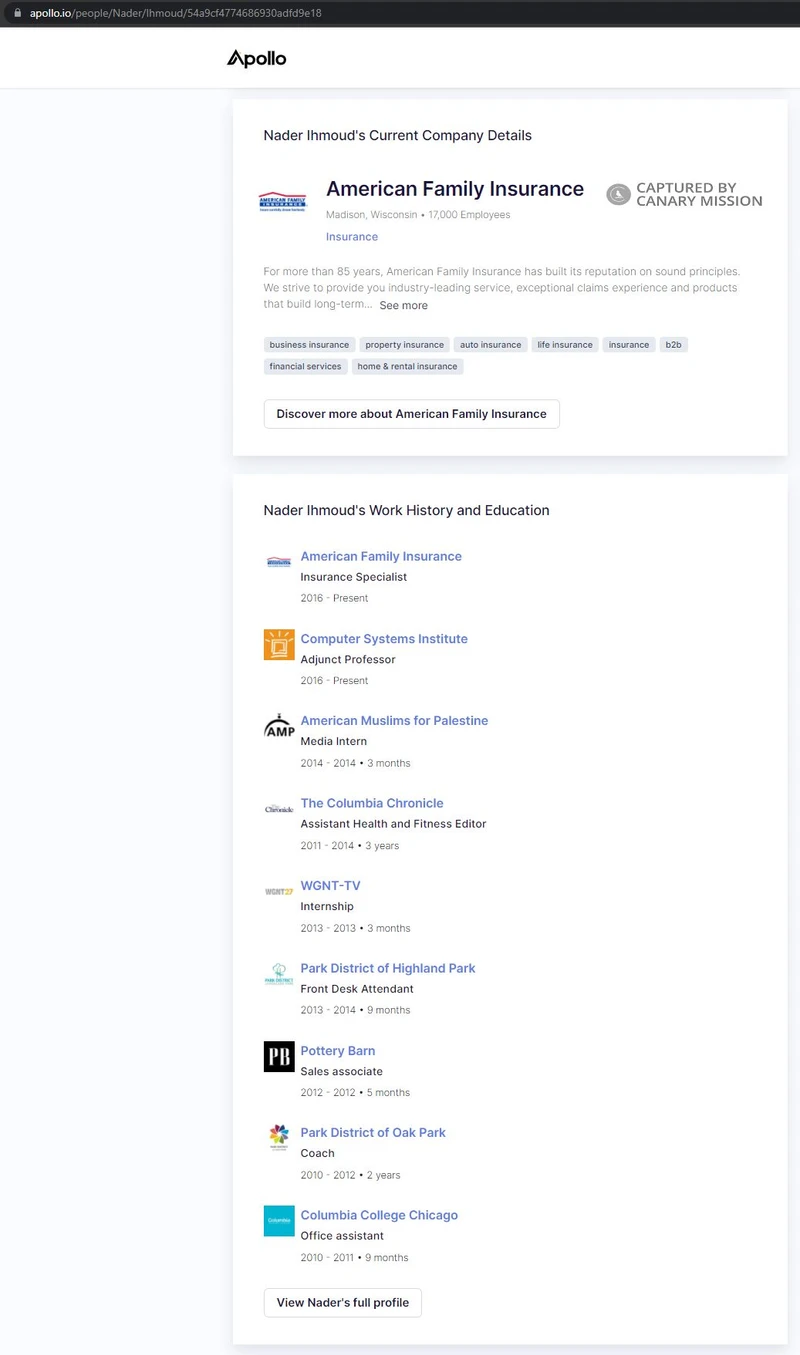Open Park District of Highland Park link
Screen dimensions: 800x1355
coord(388,968)
